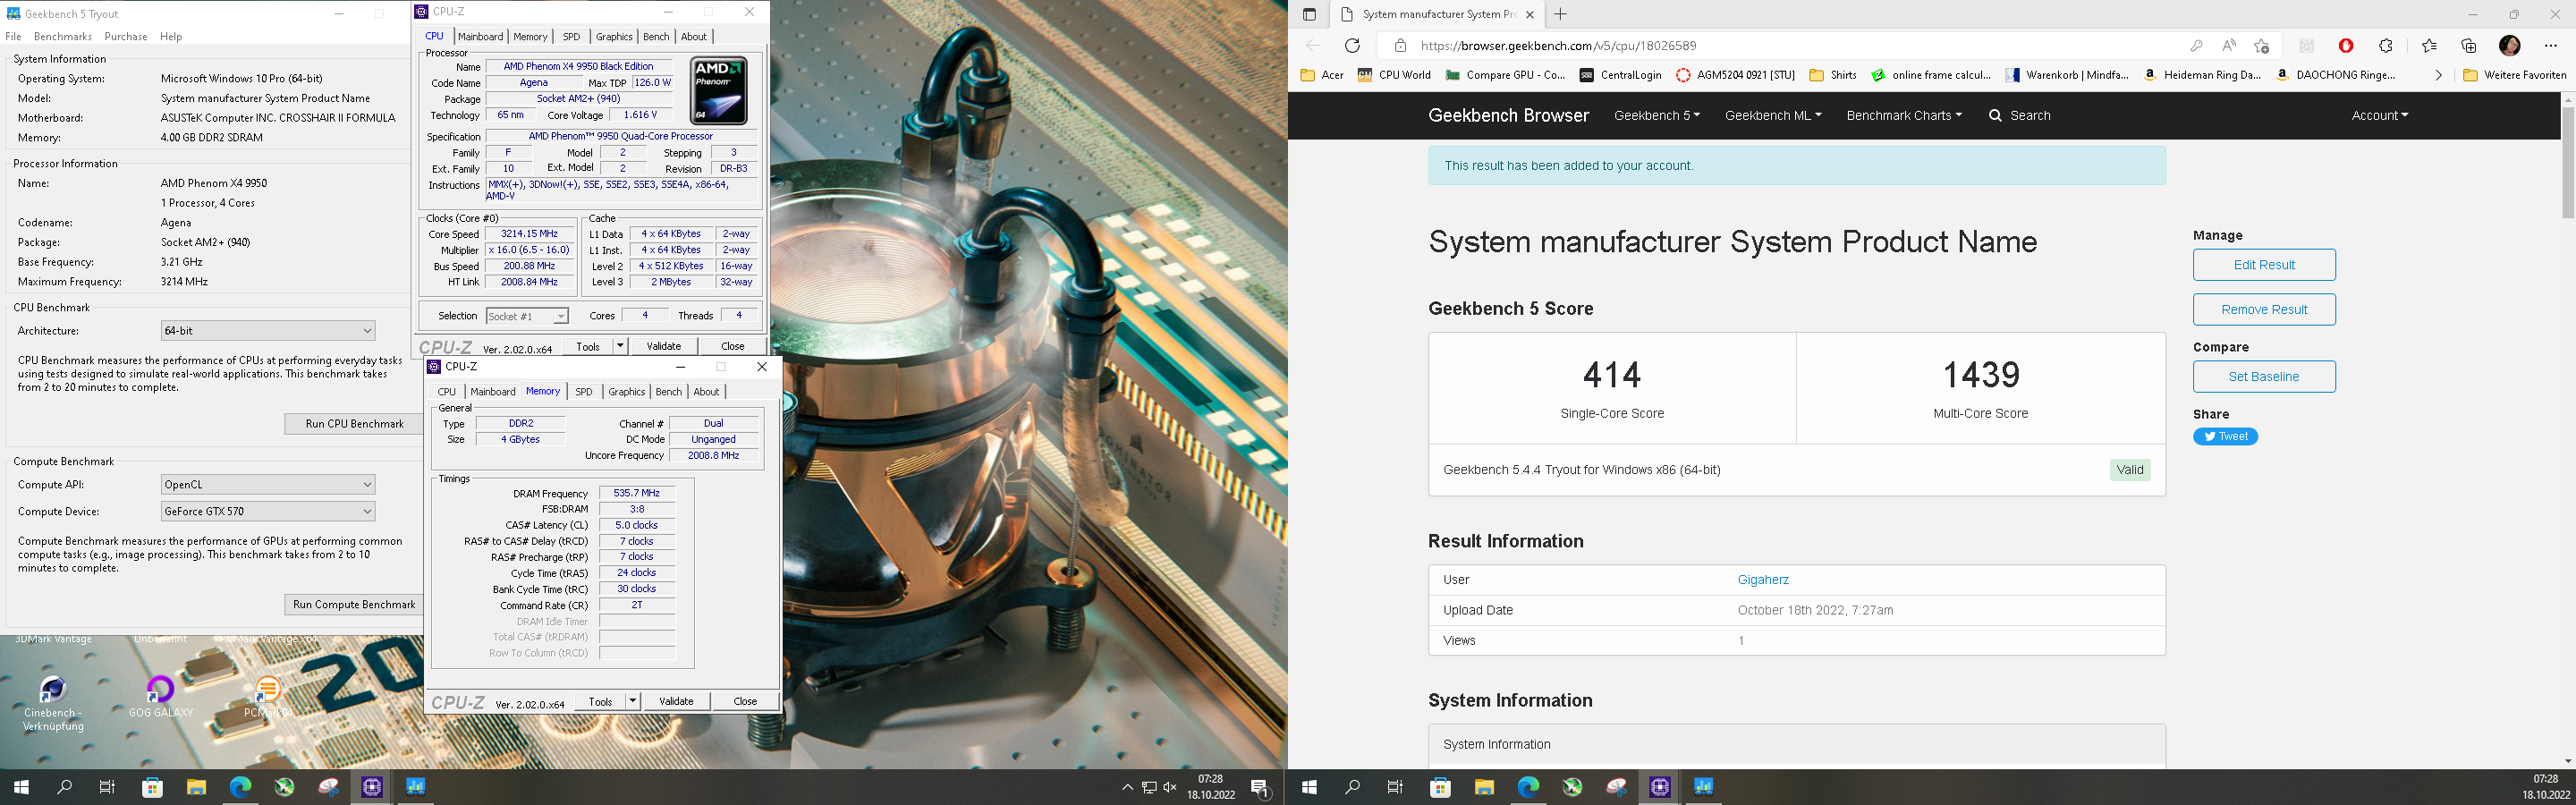Open the Purchase menu in Geekbench 5

(126, 36)
